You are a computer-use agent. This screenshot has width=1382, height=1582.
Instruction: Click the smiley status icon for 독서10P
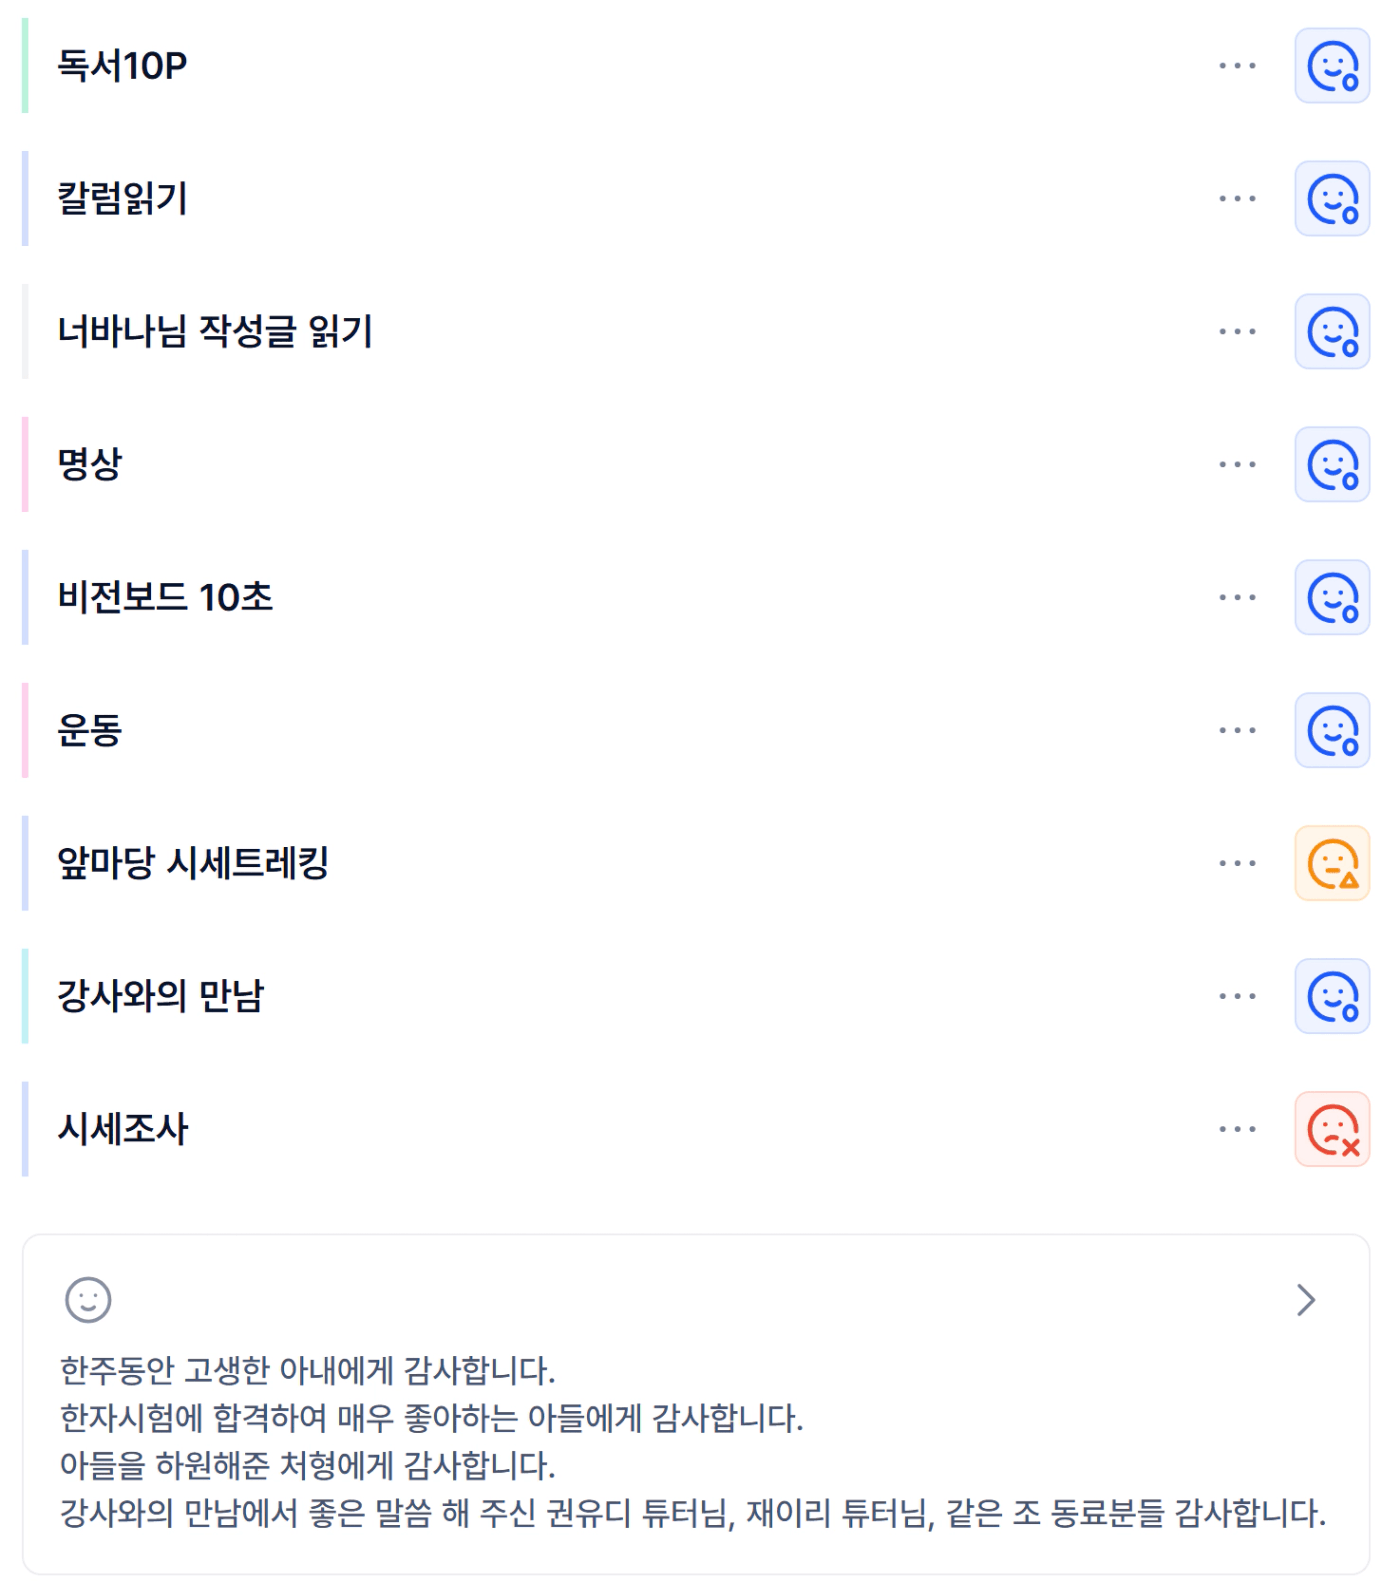(1332, 66)
